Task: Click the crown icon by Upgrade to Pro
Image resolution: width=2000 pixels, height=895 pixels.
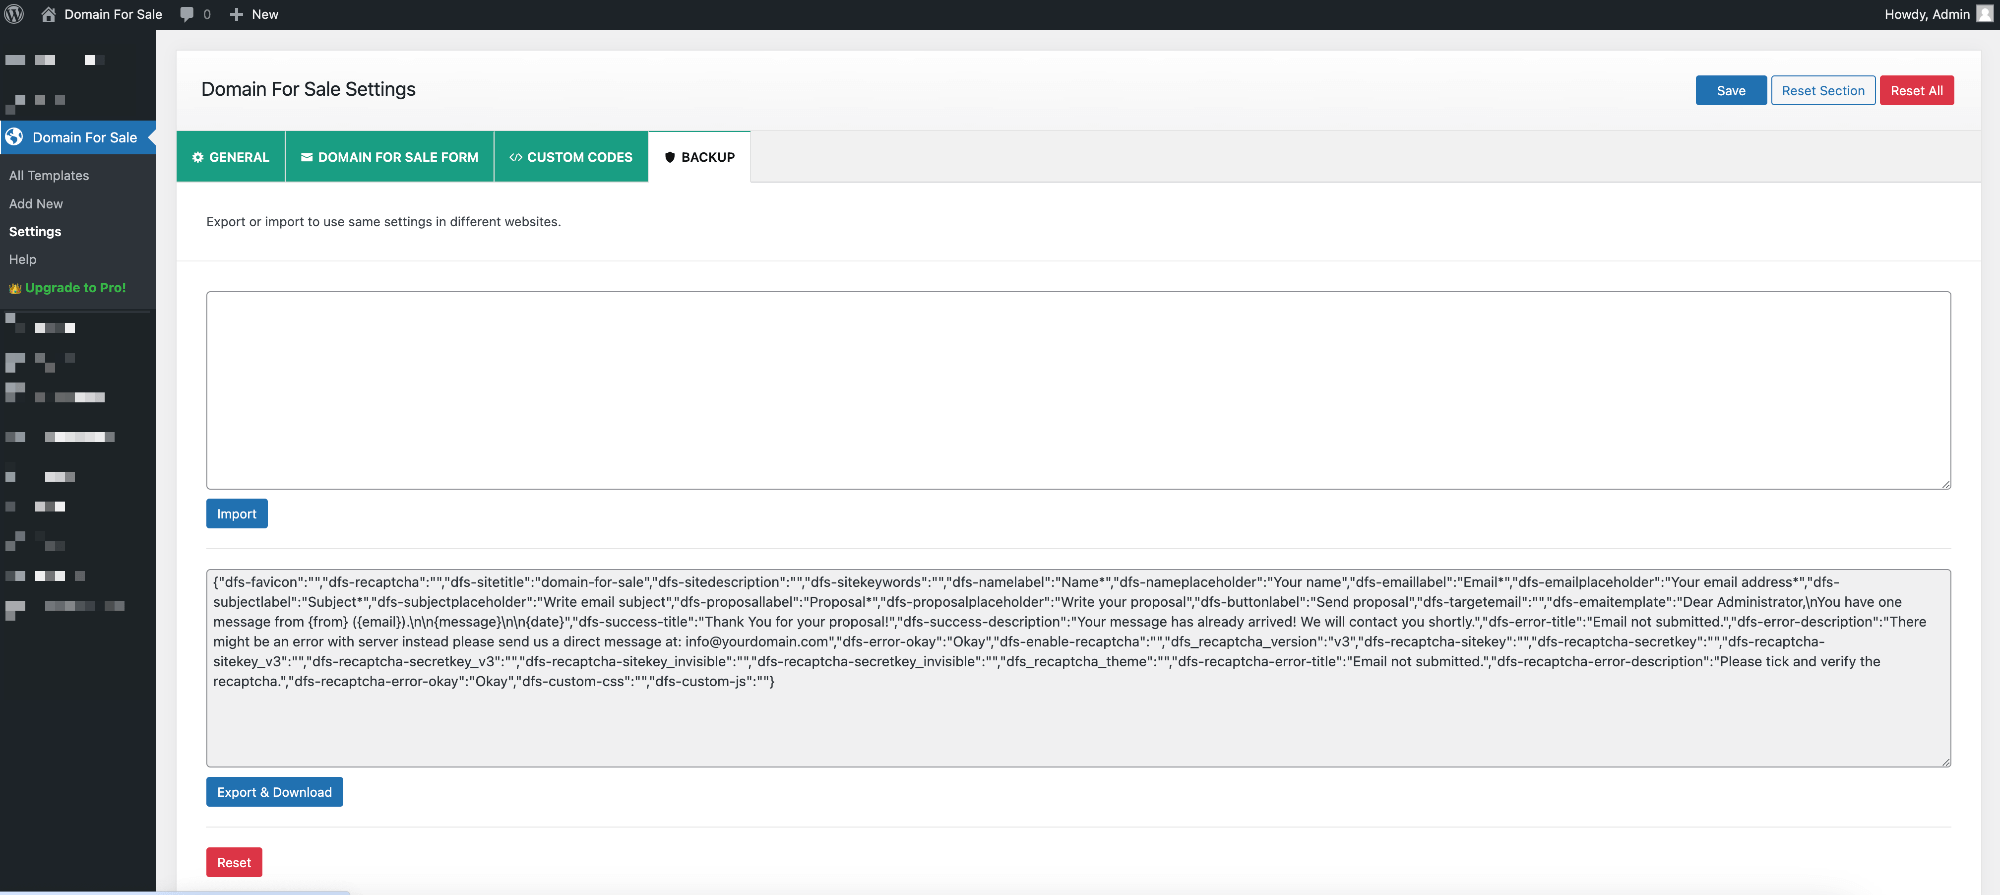Action: (15, 288)
